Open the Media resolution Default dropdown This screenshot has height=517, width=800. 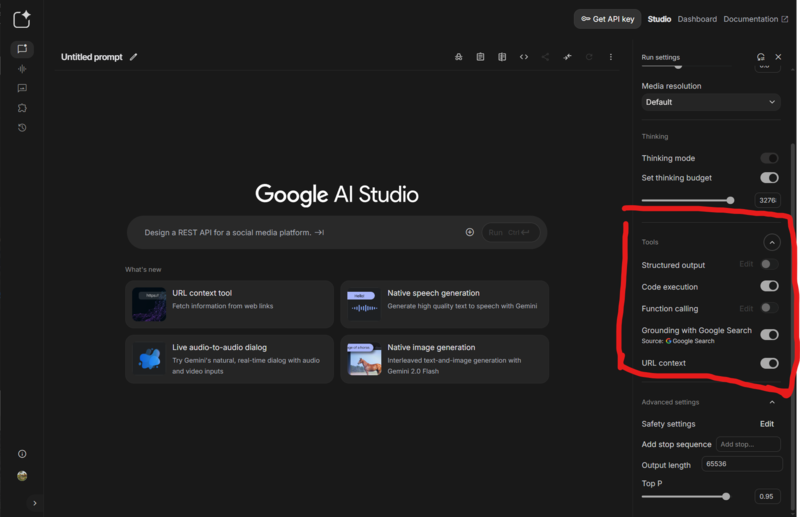pos(711,102)
